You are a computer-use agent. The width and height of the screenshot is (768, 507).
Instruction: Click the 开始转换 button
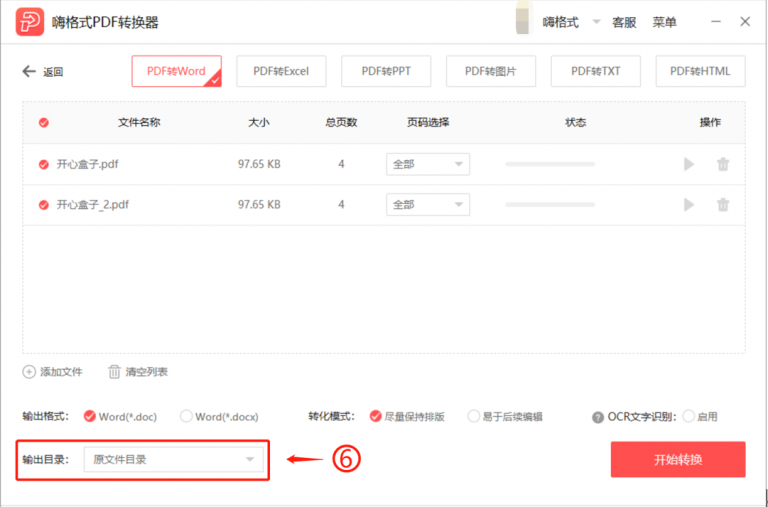(x=678, y=459)
